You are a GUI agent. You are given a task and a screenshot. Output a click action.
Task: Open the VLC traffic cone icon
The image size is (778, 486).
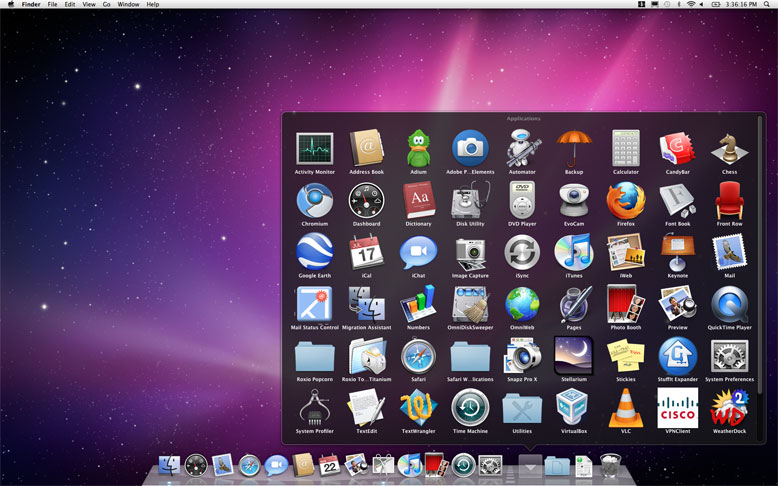pyautogui.click(x=626, y=408)
